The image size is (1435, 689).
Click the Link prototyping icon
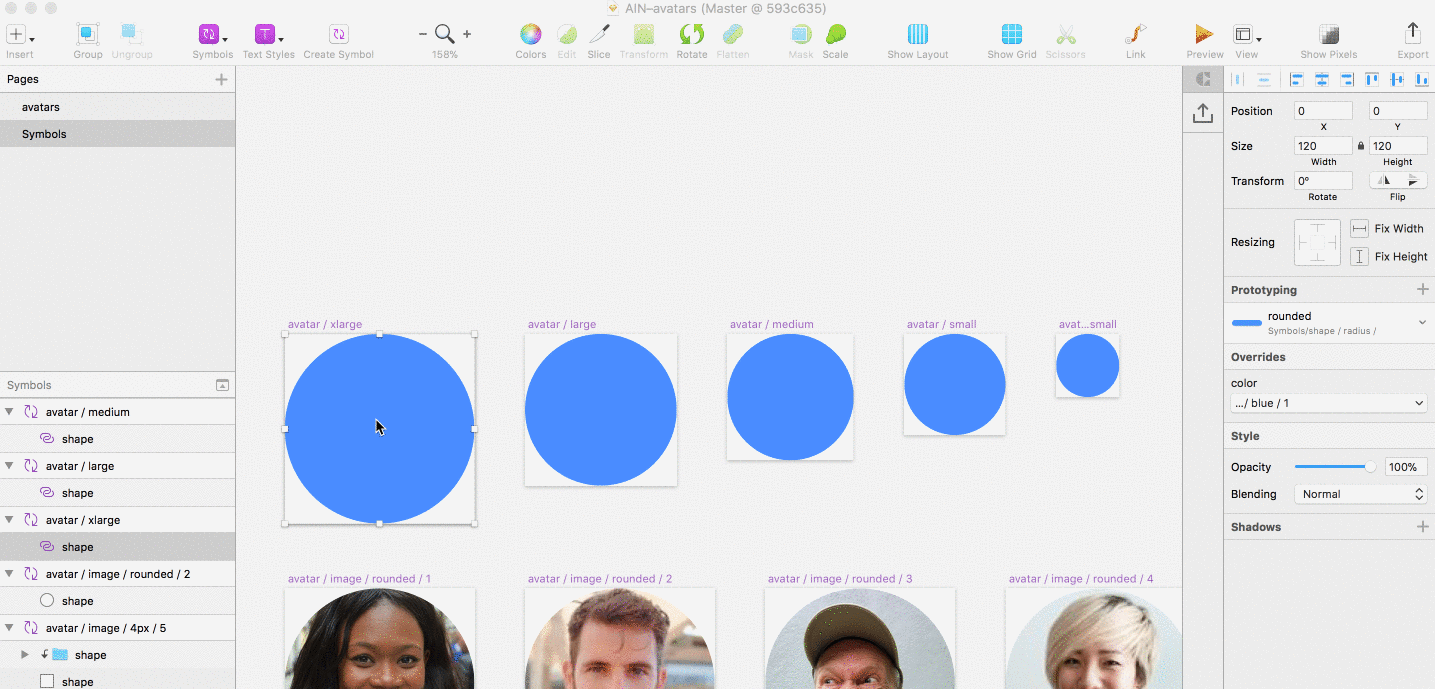coord(1135,35)
